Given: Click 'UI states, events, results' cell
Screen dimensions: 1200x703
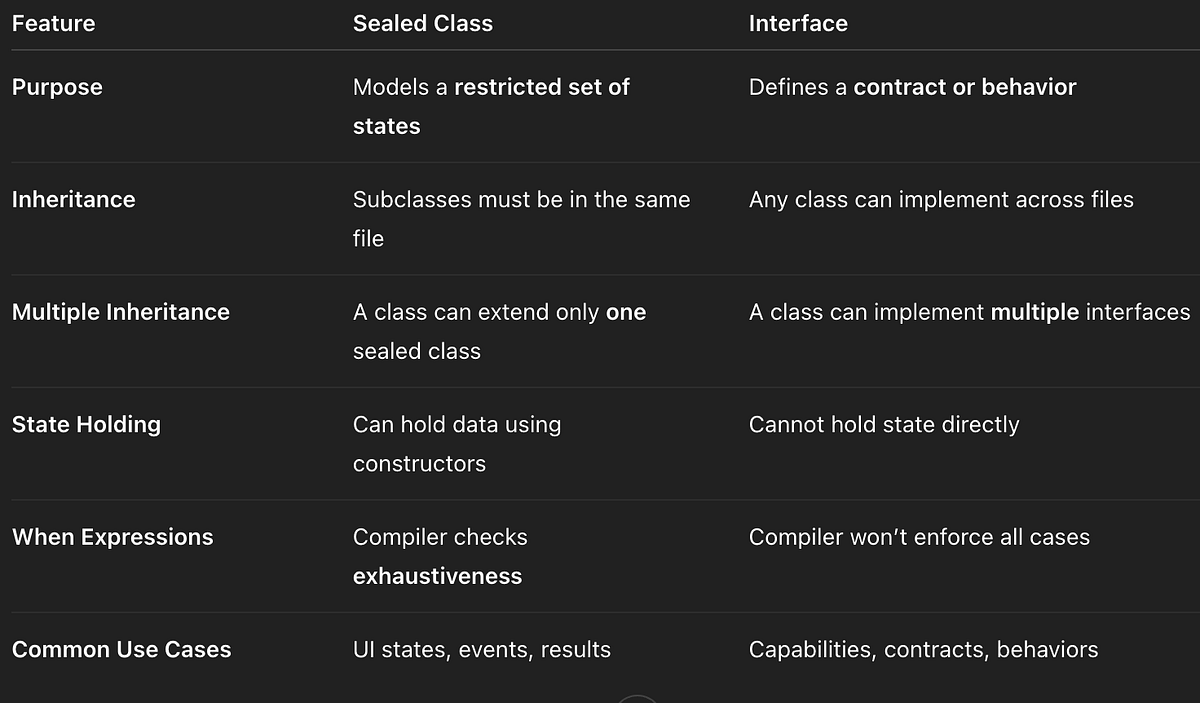Looking at the screenshot, I should pyautogui.click(x=482, y=649).
